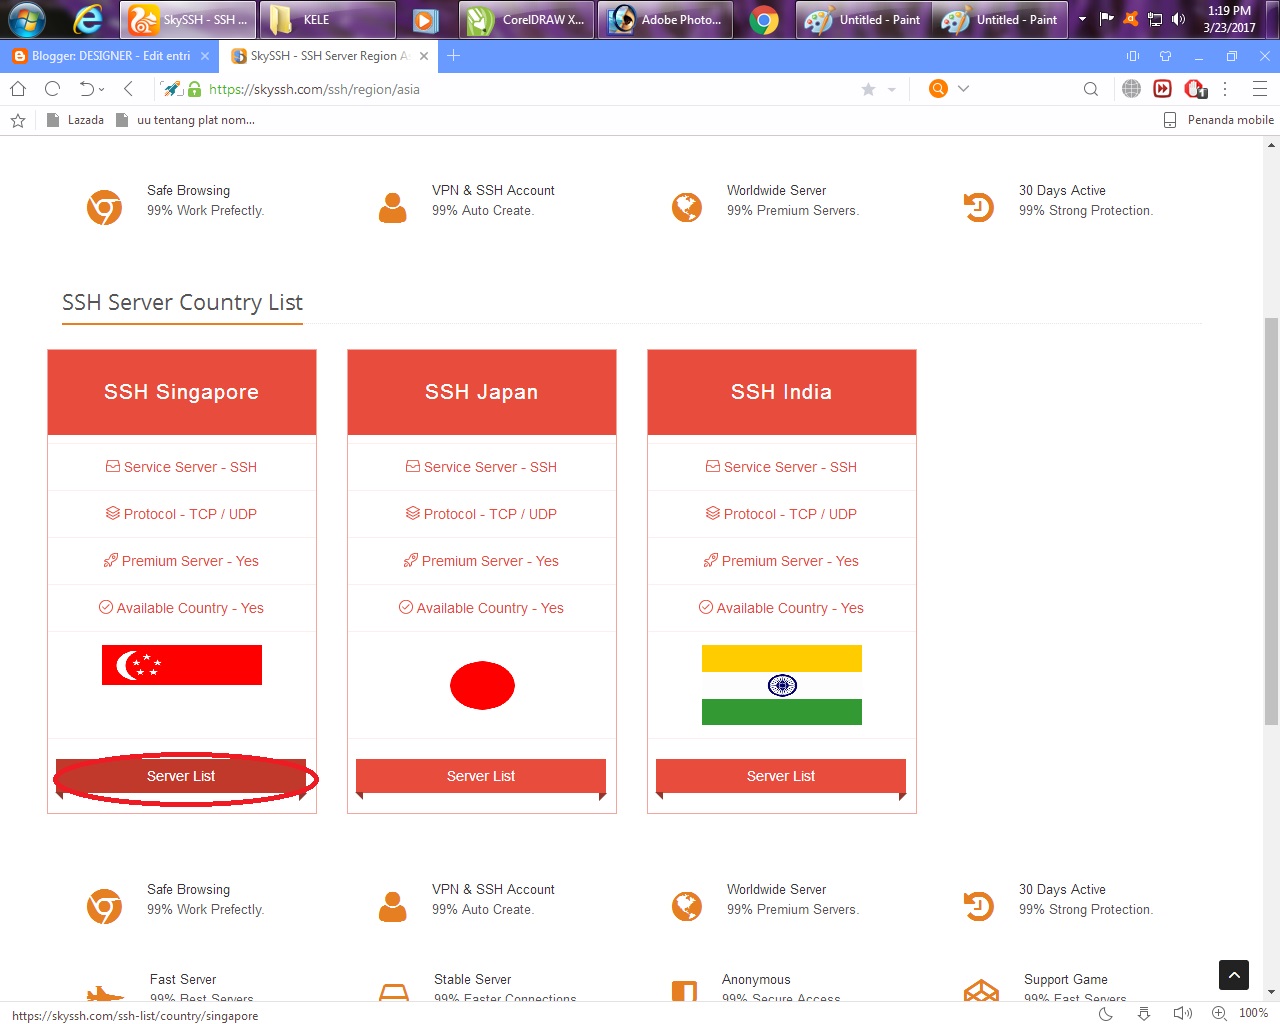This screenshot has height=1024, width=1280.
Task: Click the Home icon in the toolbar
Action: pos(16,89)
